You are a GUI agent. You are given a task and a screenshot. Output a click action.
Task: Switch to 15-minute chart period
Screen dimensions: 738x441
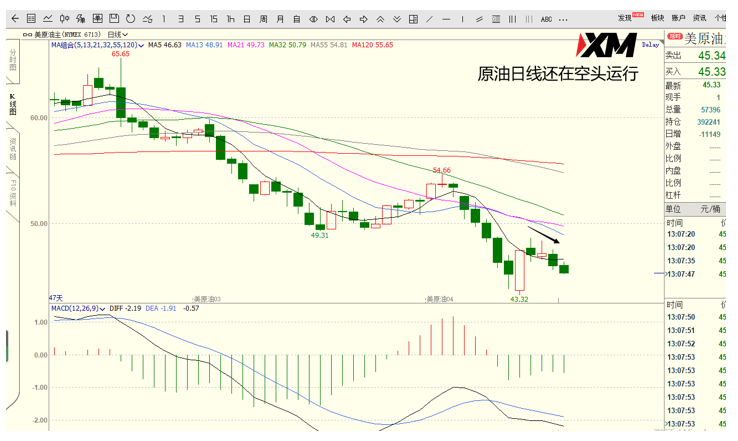pos(214,18)
